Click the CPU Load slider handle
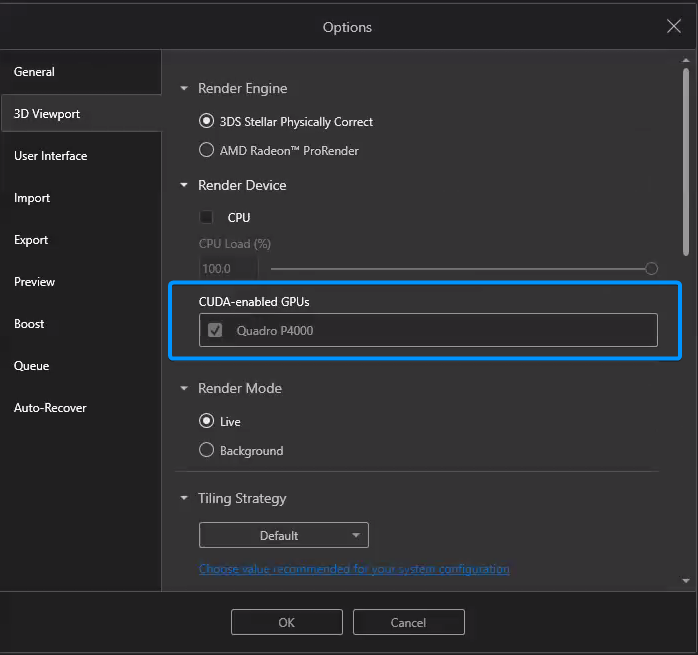This screenshot has height=655, width=698. click(651, 269)
